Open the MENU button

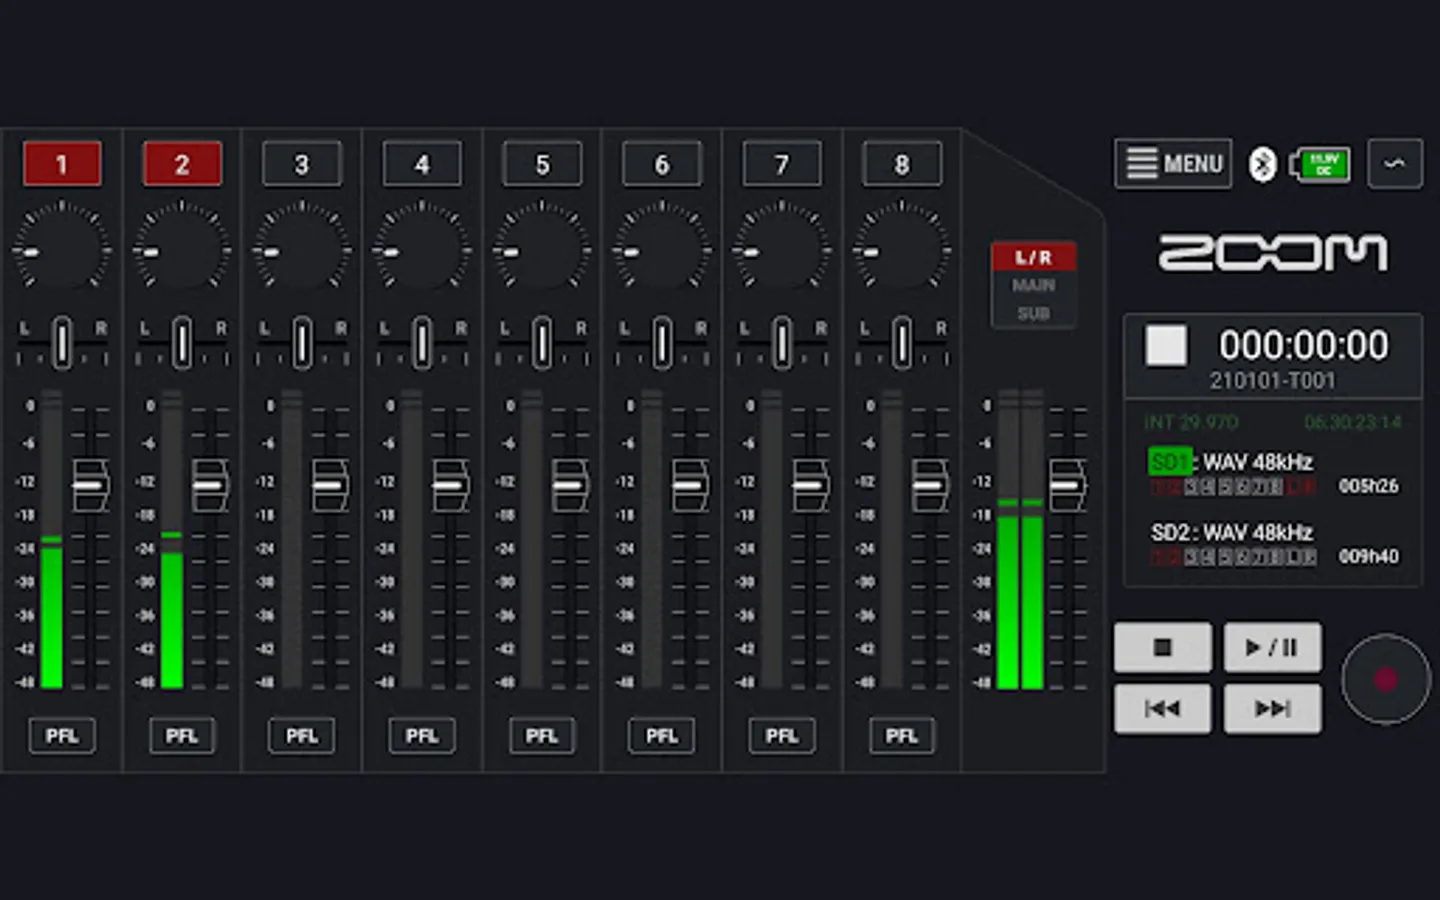click(x=1173, y=163)
